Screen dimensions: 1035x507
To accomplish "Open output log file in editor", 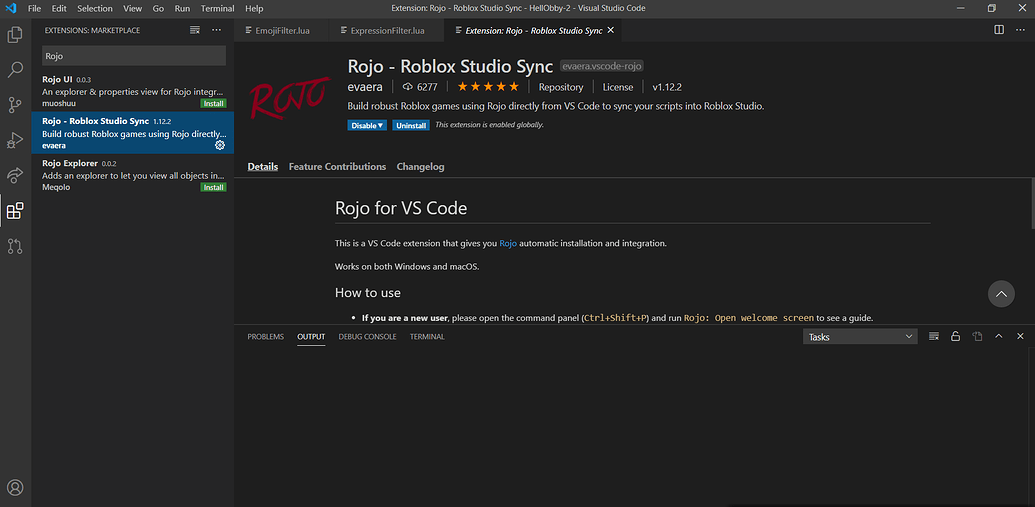I will (977, 336).
